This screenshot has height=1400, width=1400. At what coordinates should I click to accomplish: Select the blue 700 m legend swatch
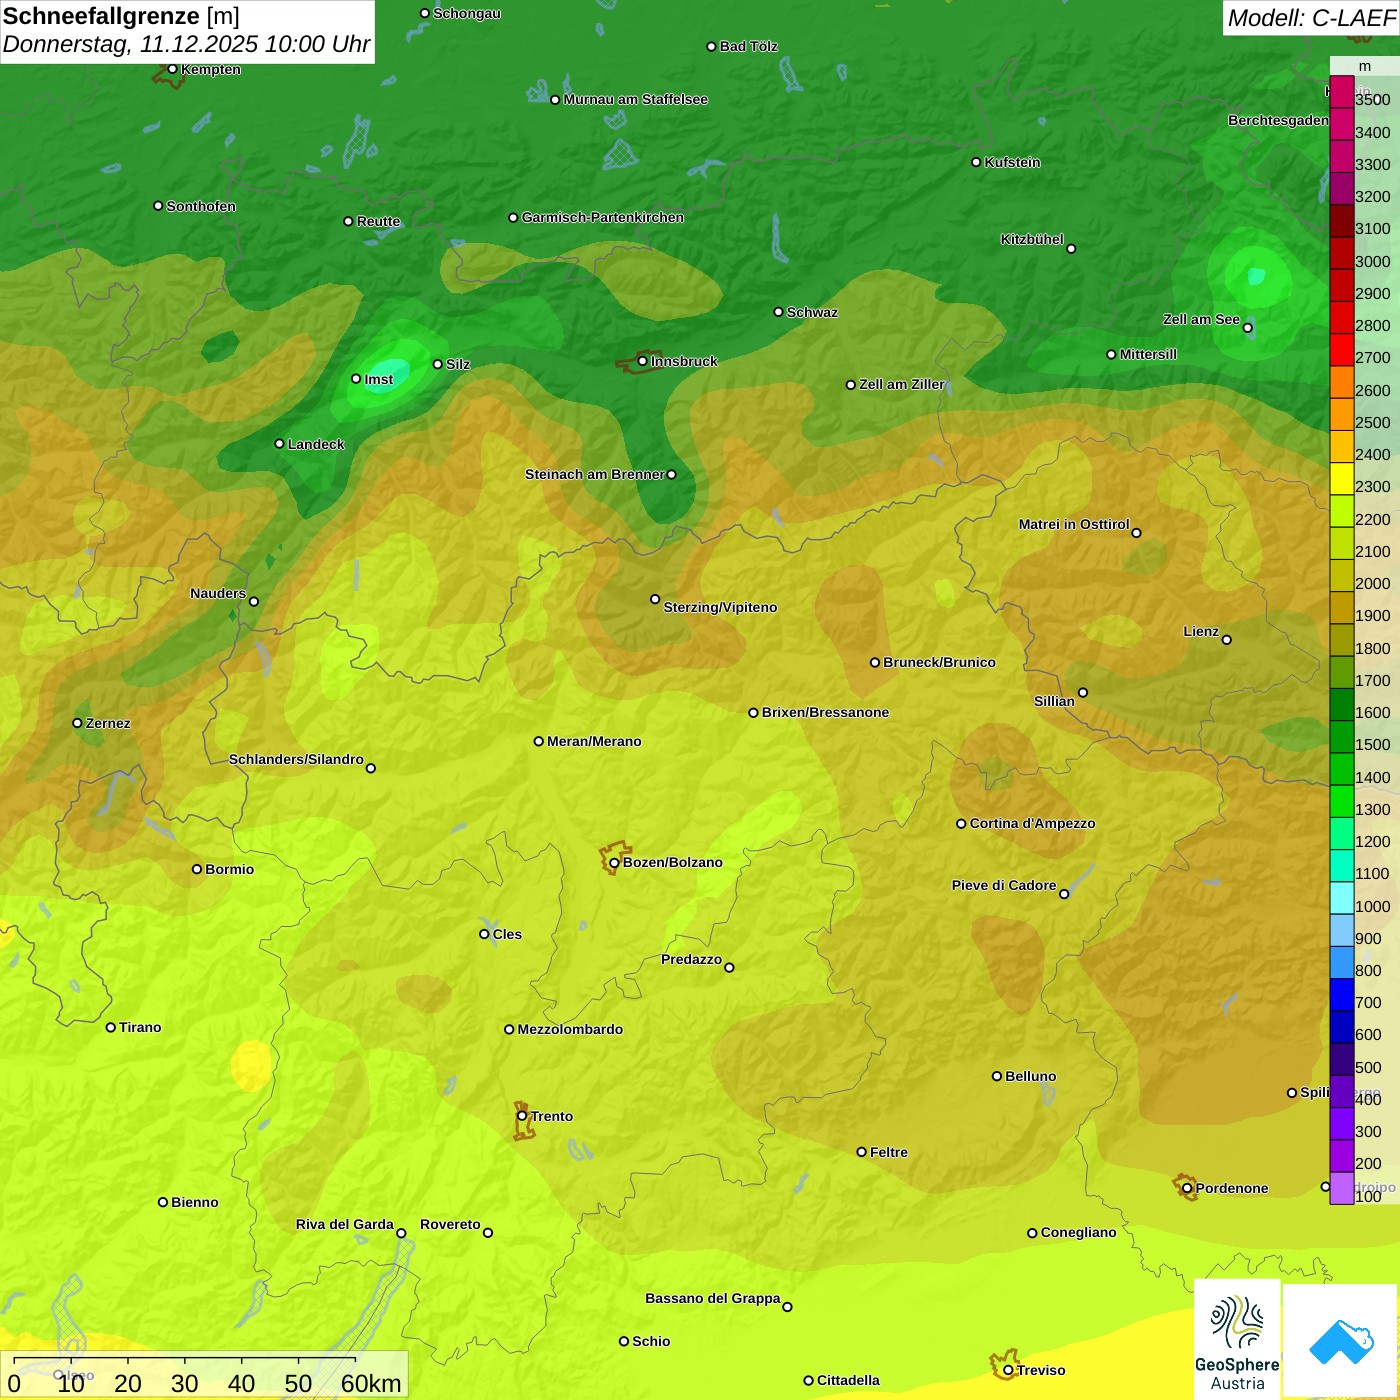1342,995
